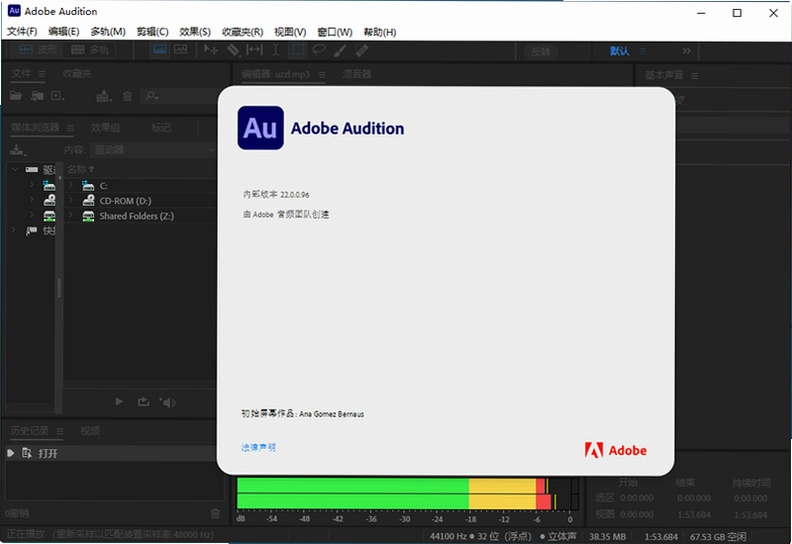This screenshot has width=792, height=544.
Task: Switch to the 混音器 tab
Action: (357, 74)
